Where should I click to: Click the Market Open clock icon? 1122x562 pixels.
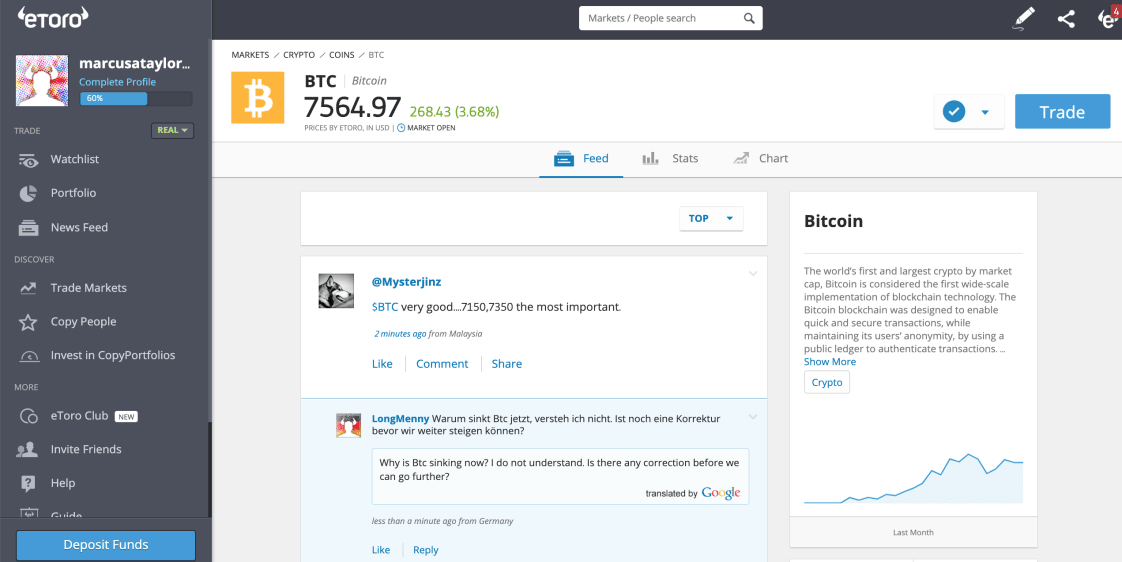click(x=401, y=128)
